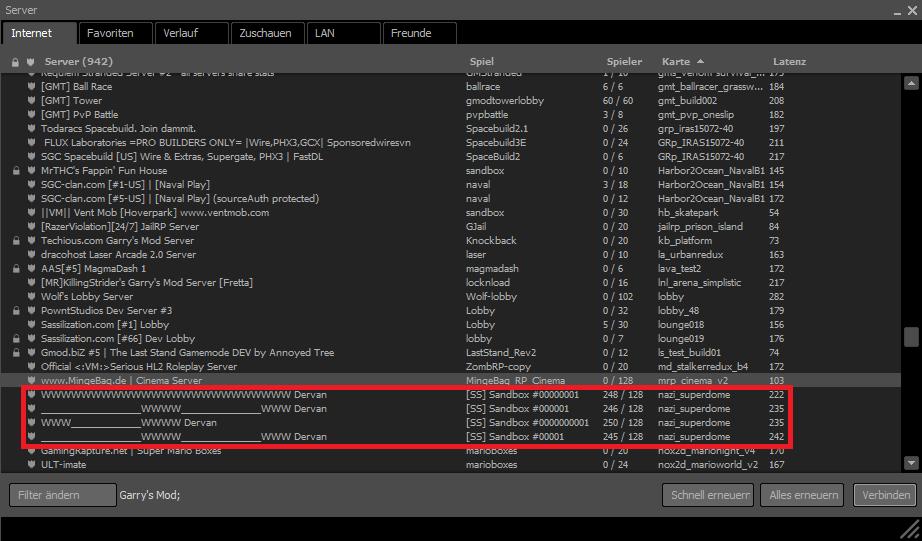Select the [SS] Sandbox #0000000001 server entry
The image size is (922, 541).
point(450,423)
